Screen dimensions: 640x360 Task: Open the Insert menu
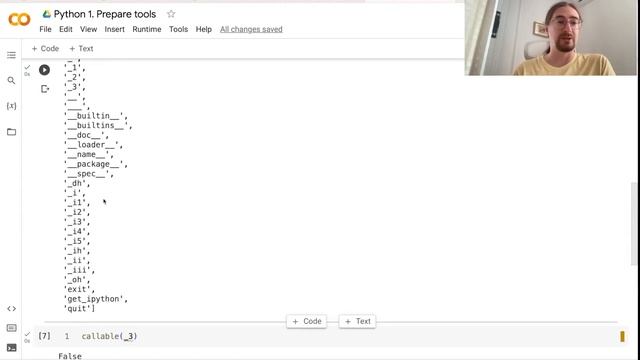click(115, 29)
